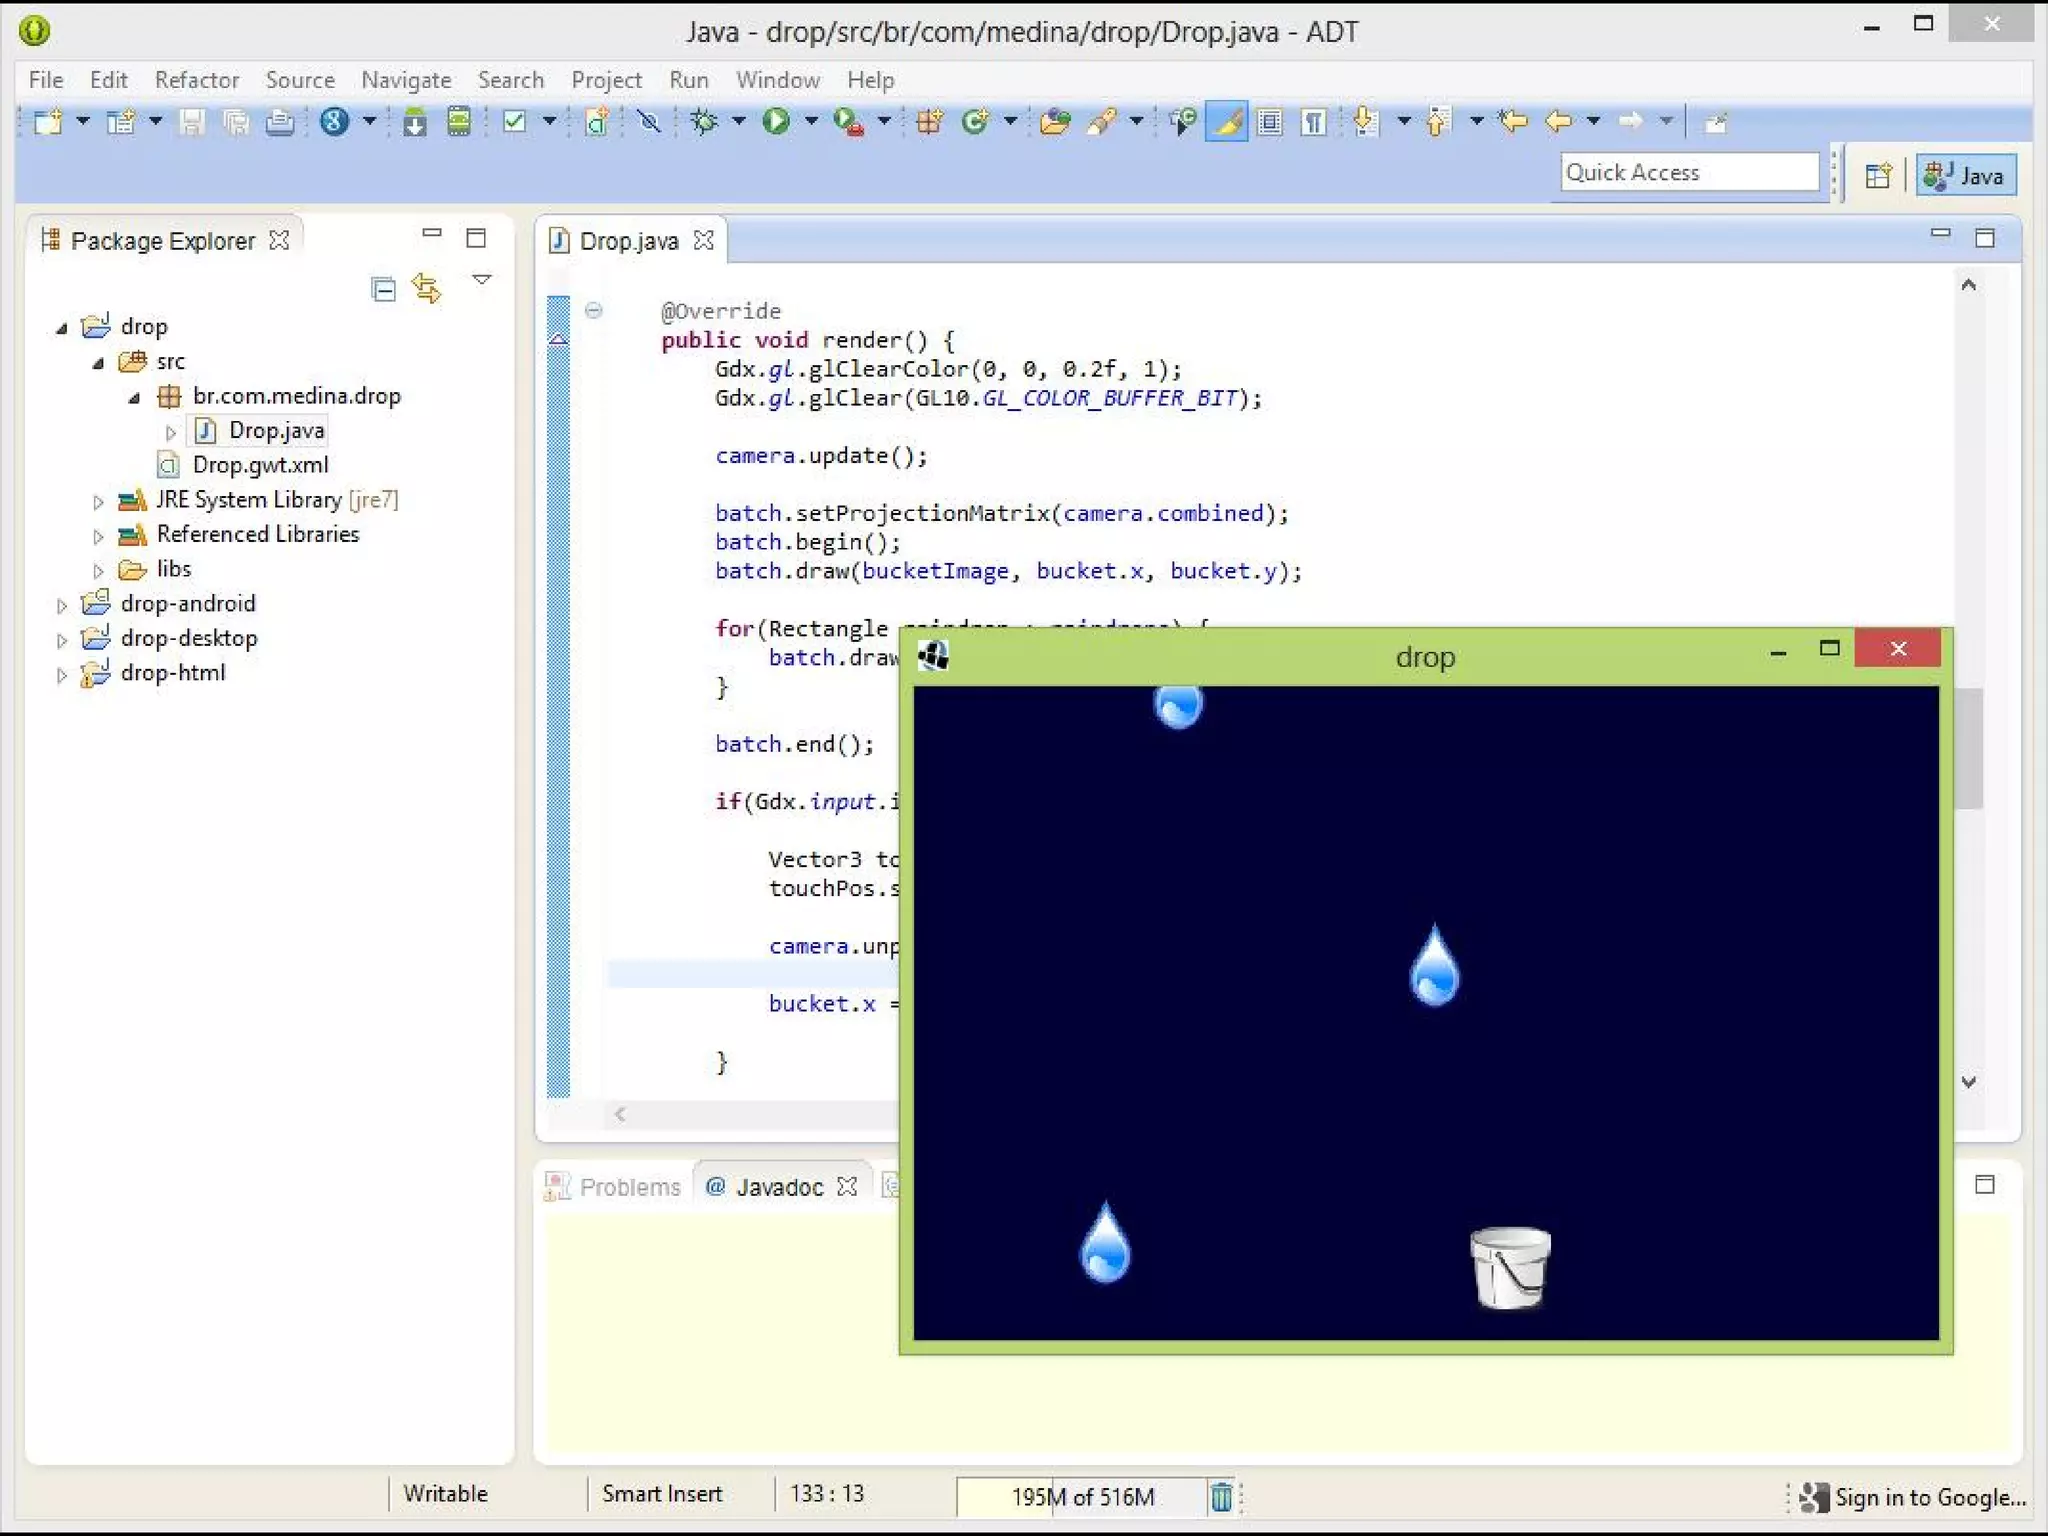
Task: Click the Quick Access search field
Action: tap(1688, 172)
